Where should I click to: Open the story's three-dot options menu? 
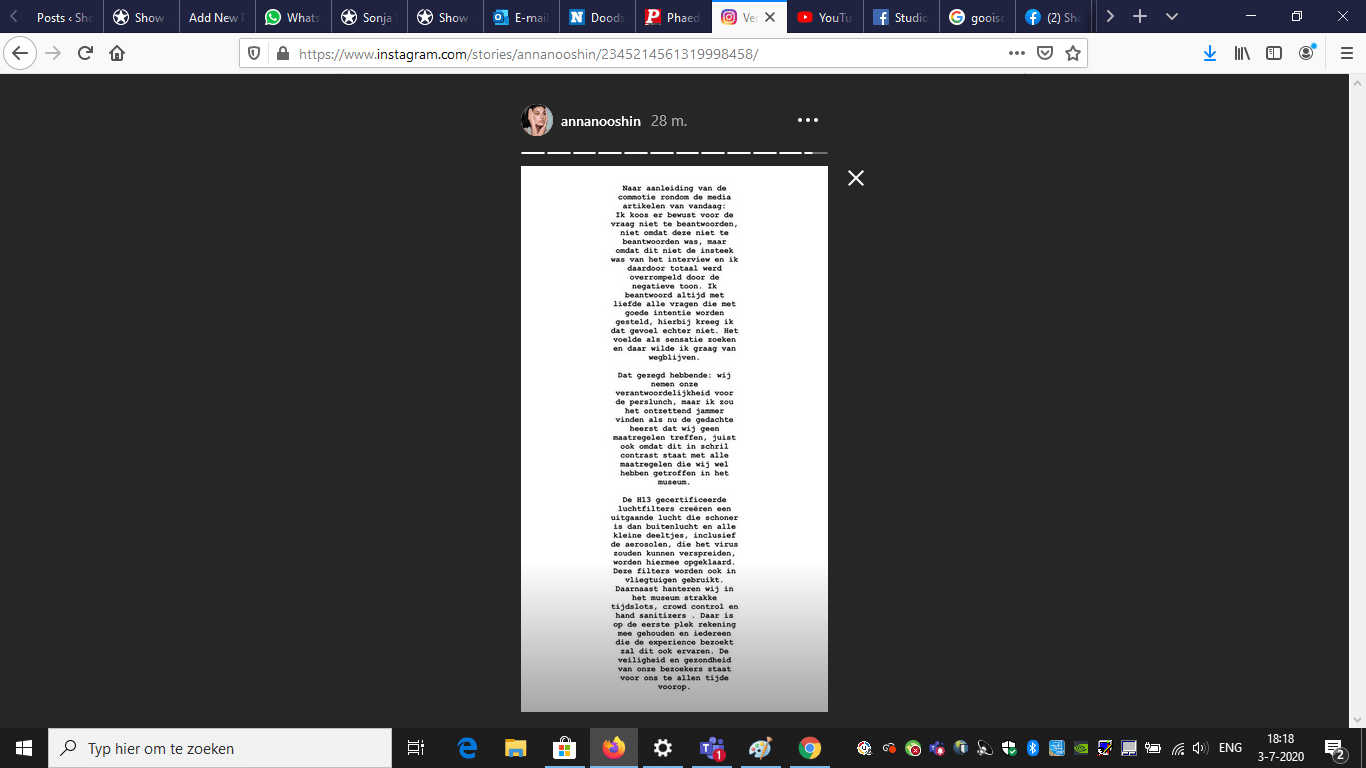(x=808, y=120)
